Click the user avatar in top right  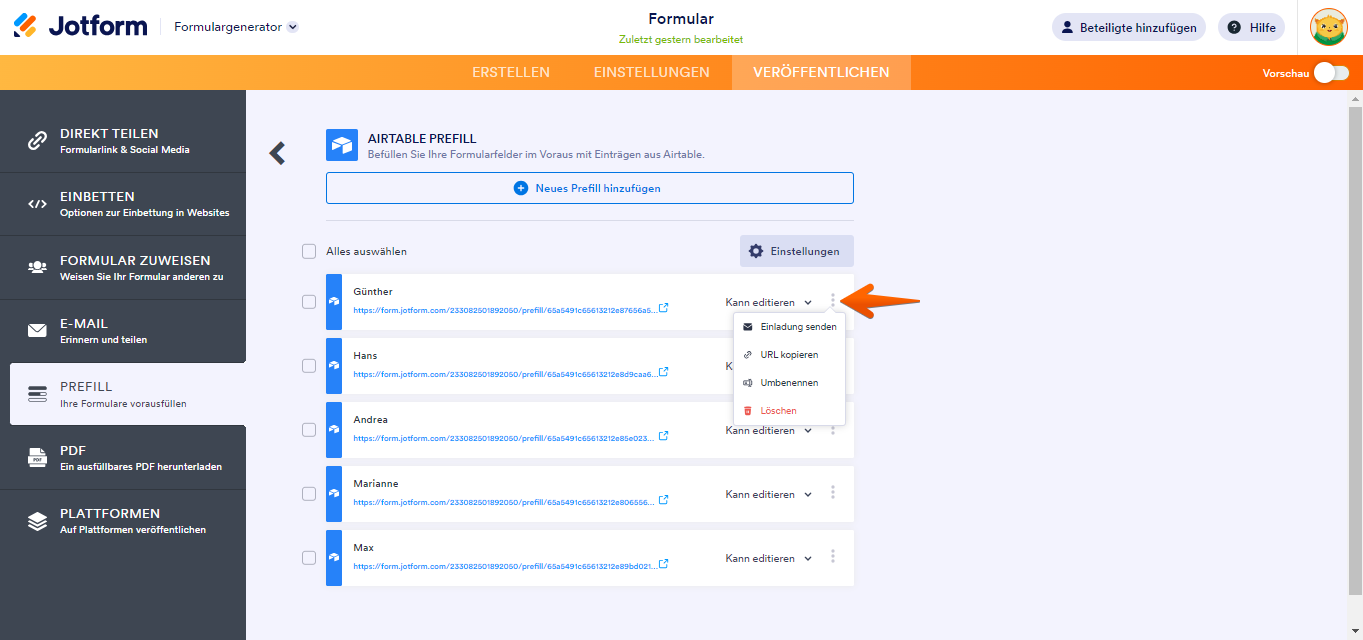coord(1329,28)
